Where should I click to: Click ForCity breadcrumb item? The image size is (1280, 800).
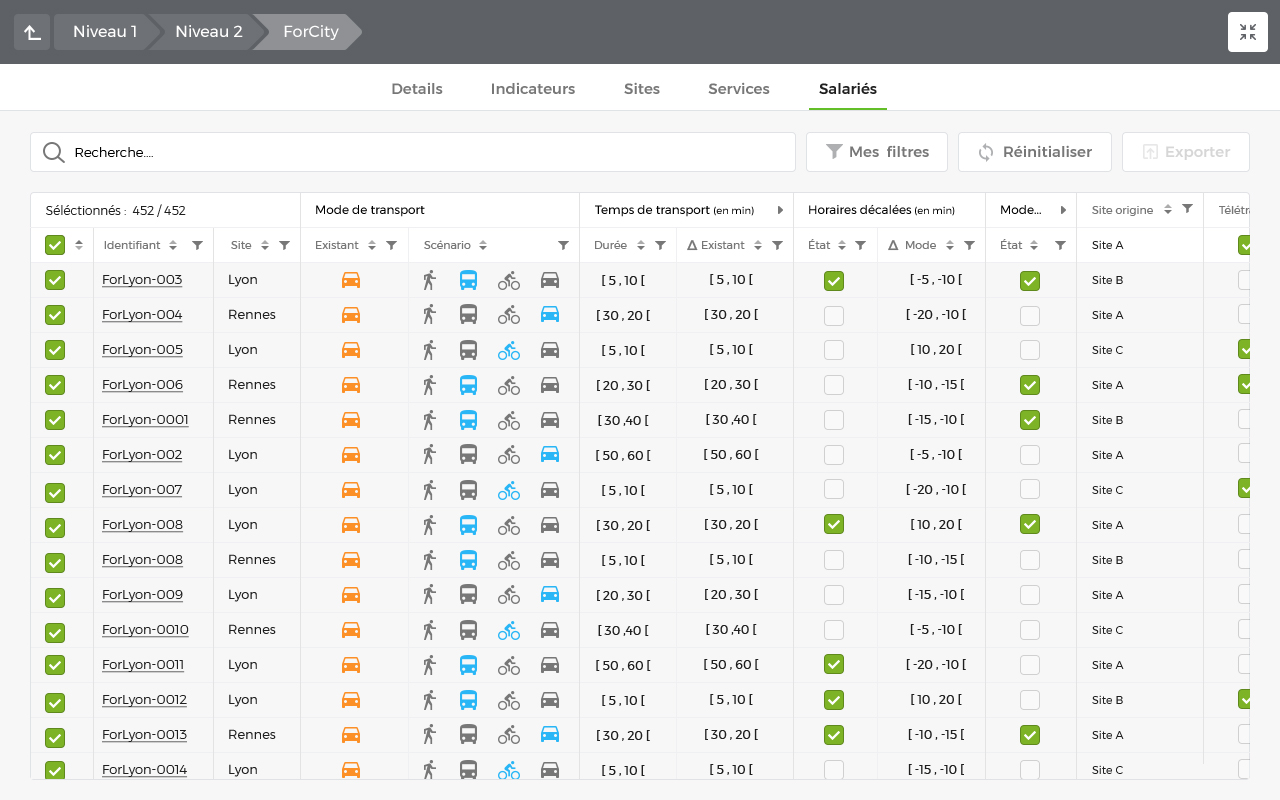pyautogui.click(x=311, y=32)
